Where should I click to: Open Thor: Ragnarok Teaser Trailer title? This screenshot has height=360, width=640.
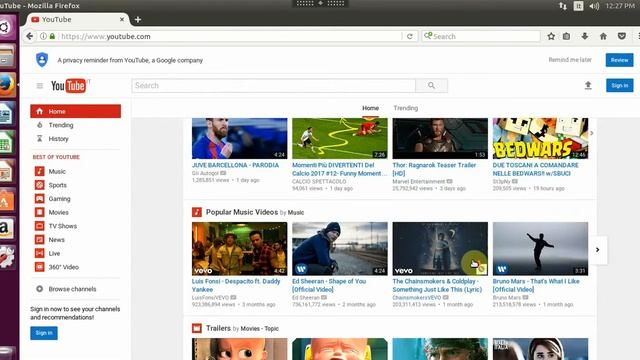pos(434,169)
